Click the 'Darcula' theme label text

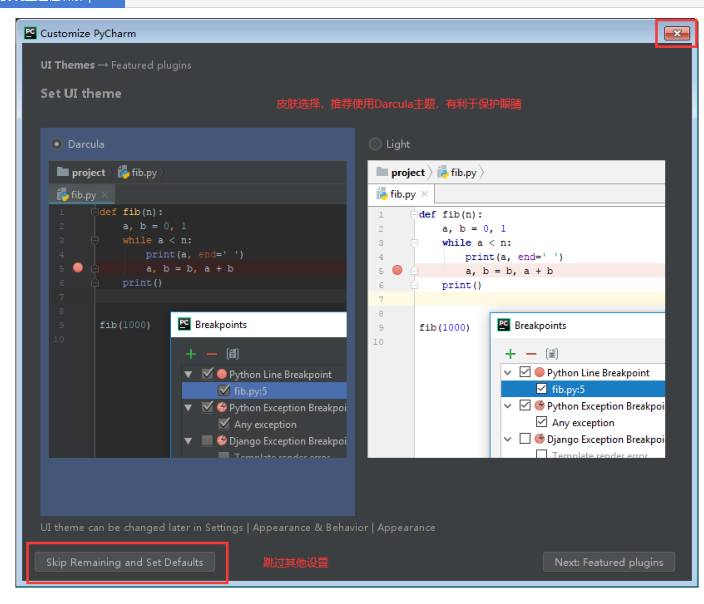[86, 144]
